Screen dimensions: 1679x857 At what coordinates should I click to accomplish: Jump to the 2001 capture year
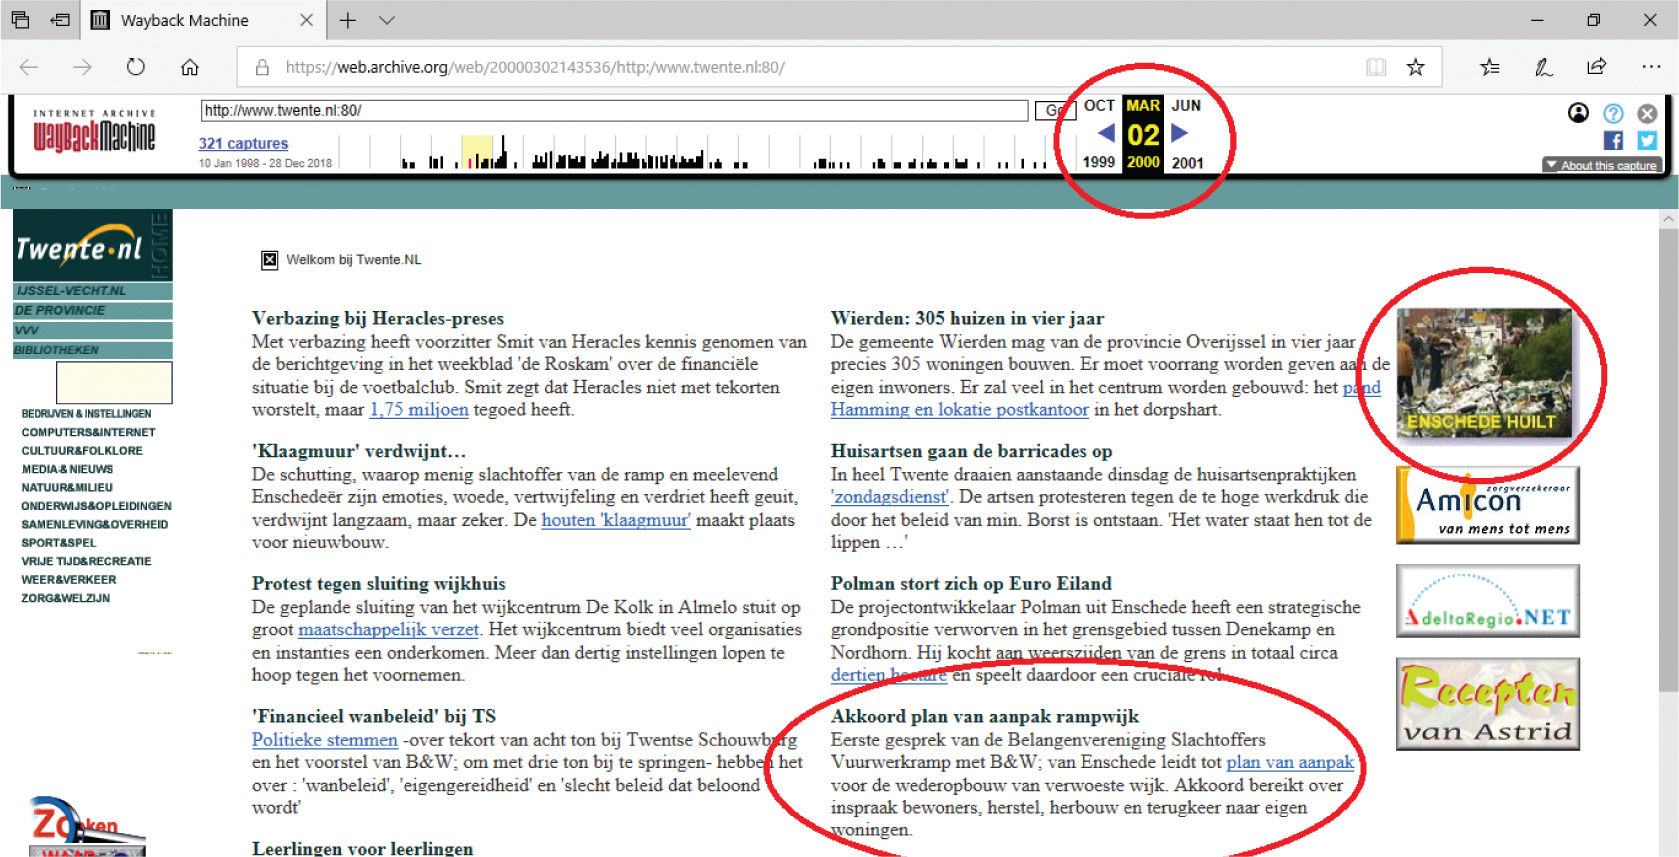(1188, 162)
